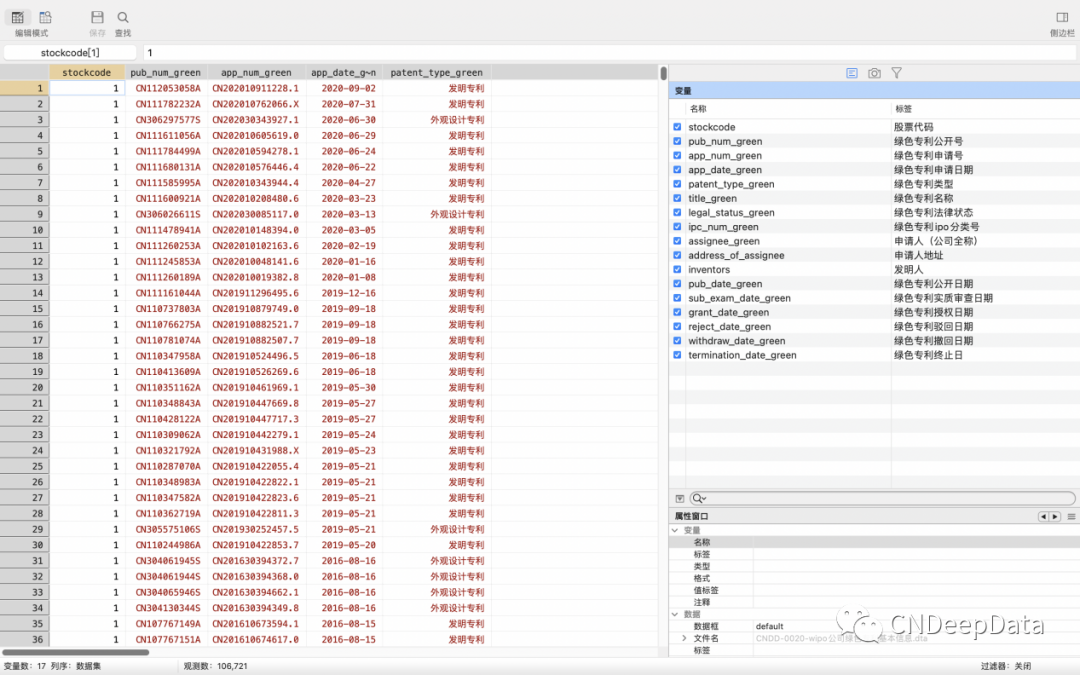Toggle the sidebar icon at top right
Image resolution: width=1080 pixels, height=675 pixels.
point(1061,17)
